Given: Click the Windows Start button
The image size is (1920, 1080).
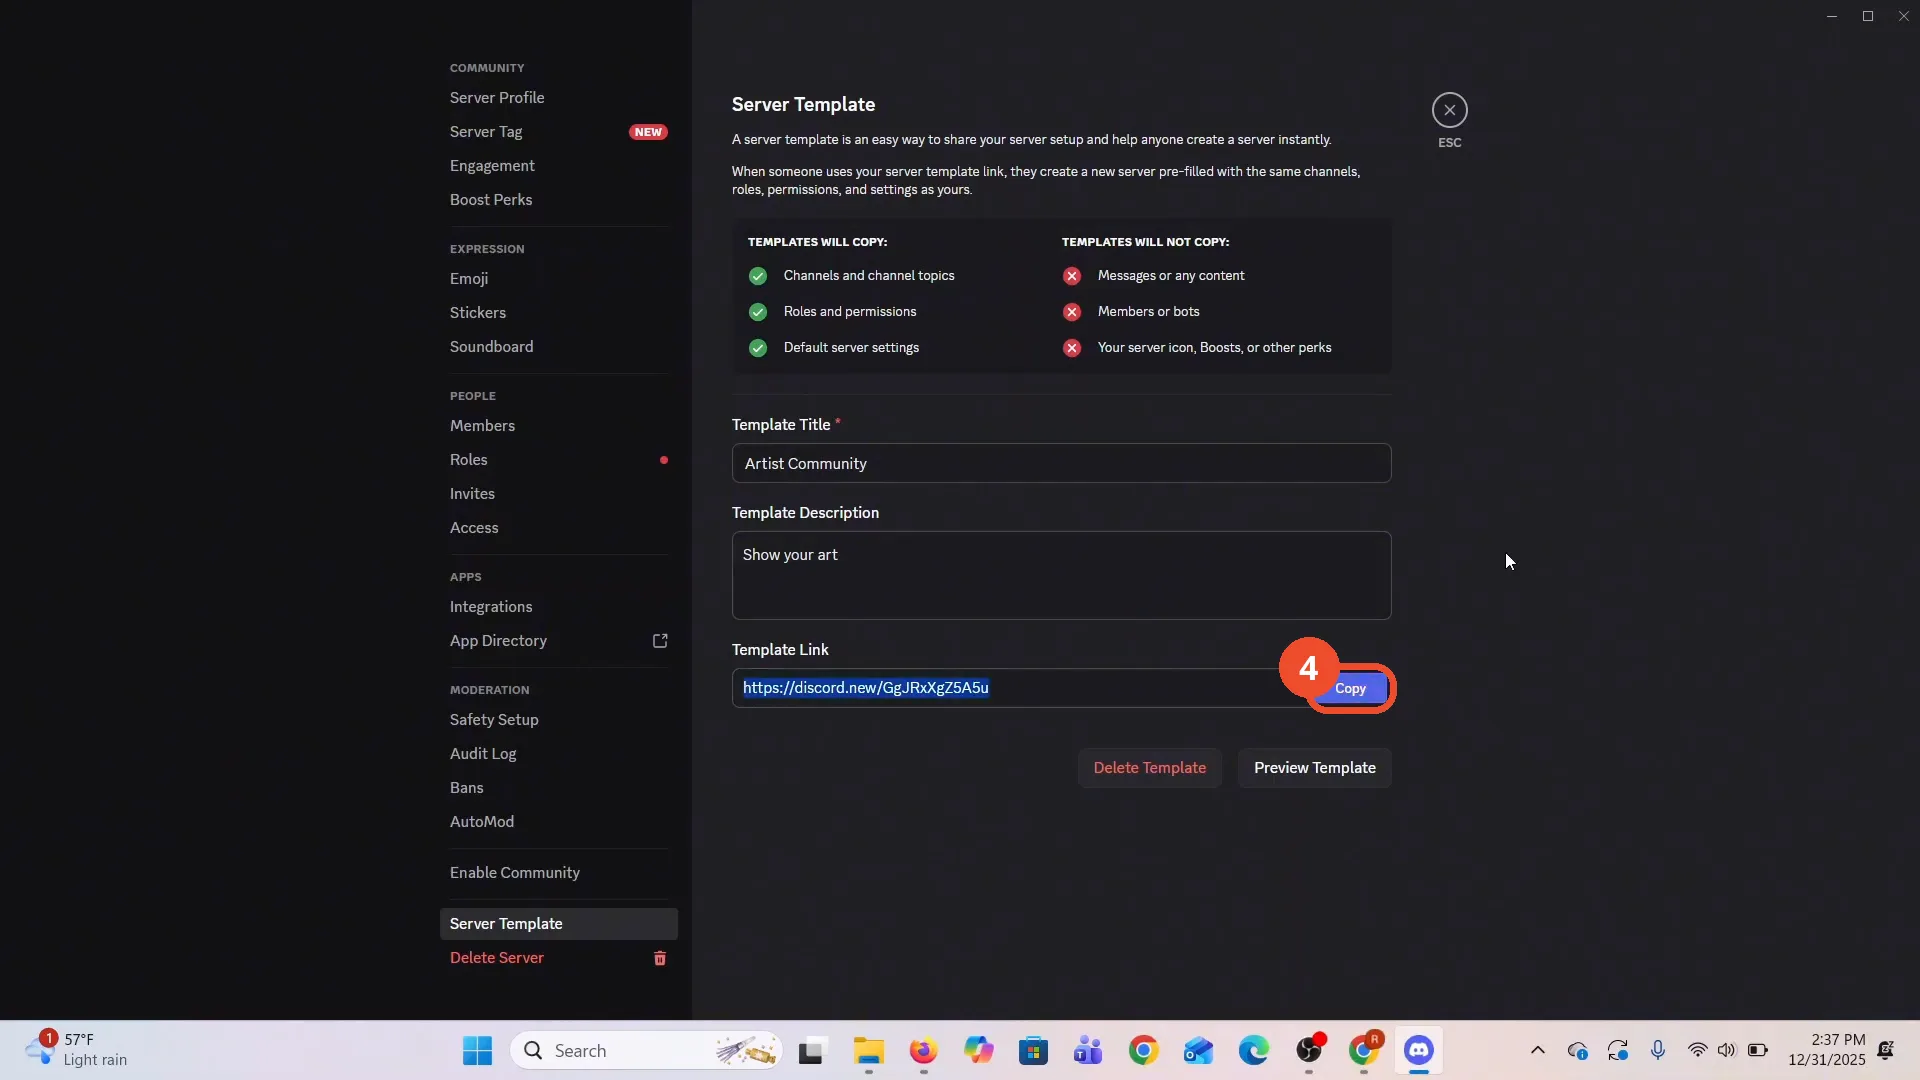Looking at the screenshot, I should [477, 1050].
